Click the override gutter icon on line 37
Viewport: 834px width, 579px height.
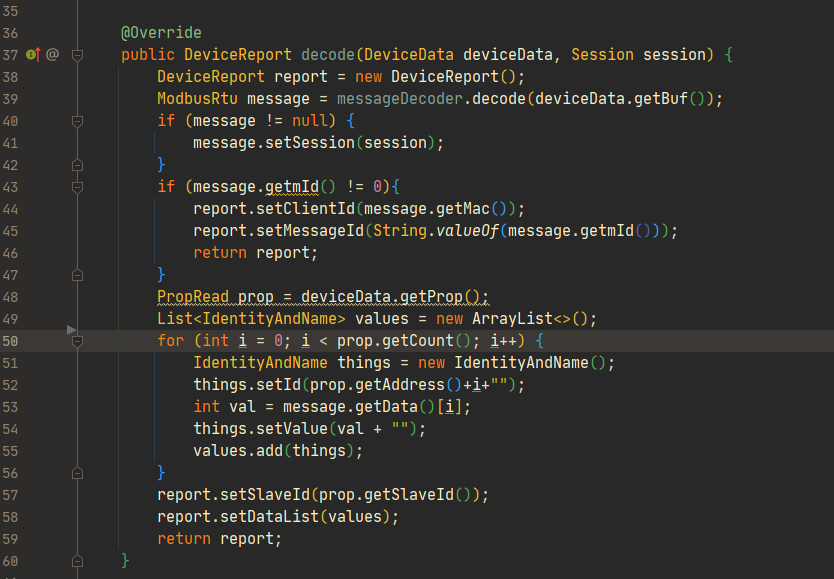[33, 54]
